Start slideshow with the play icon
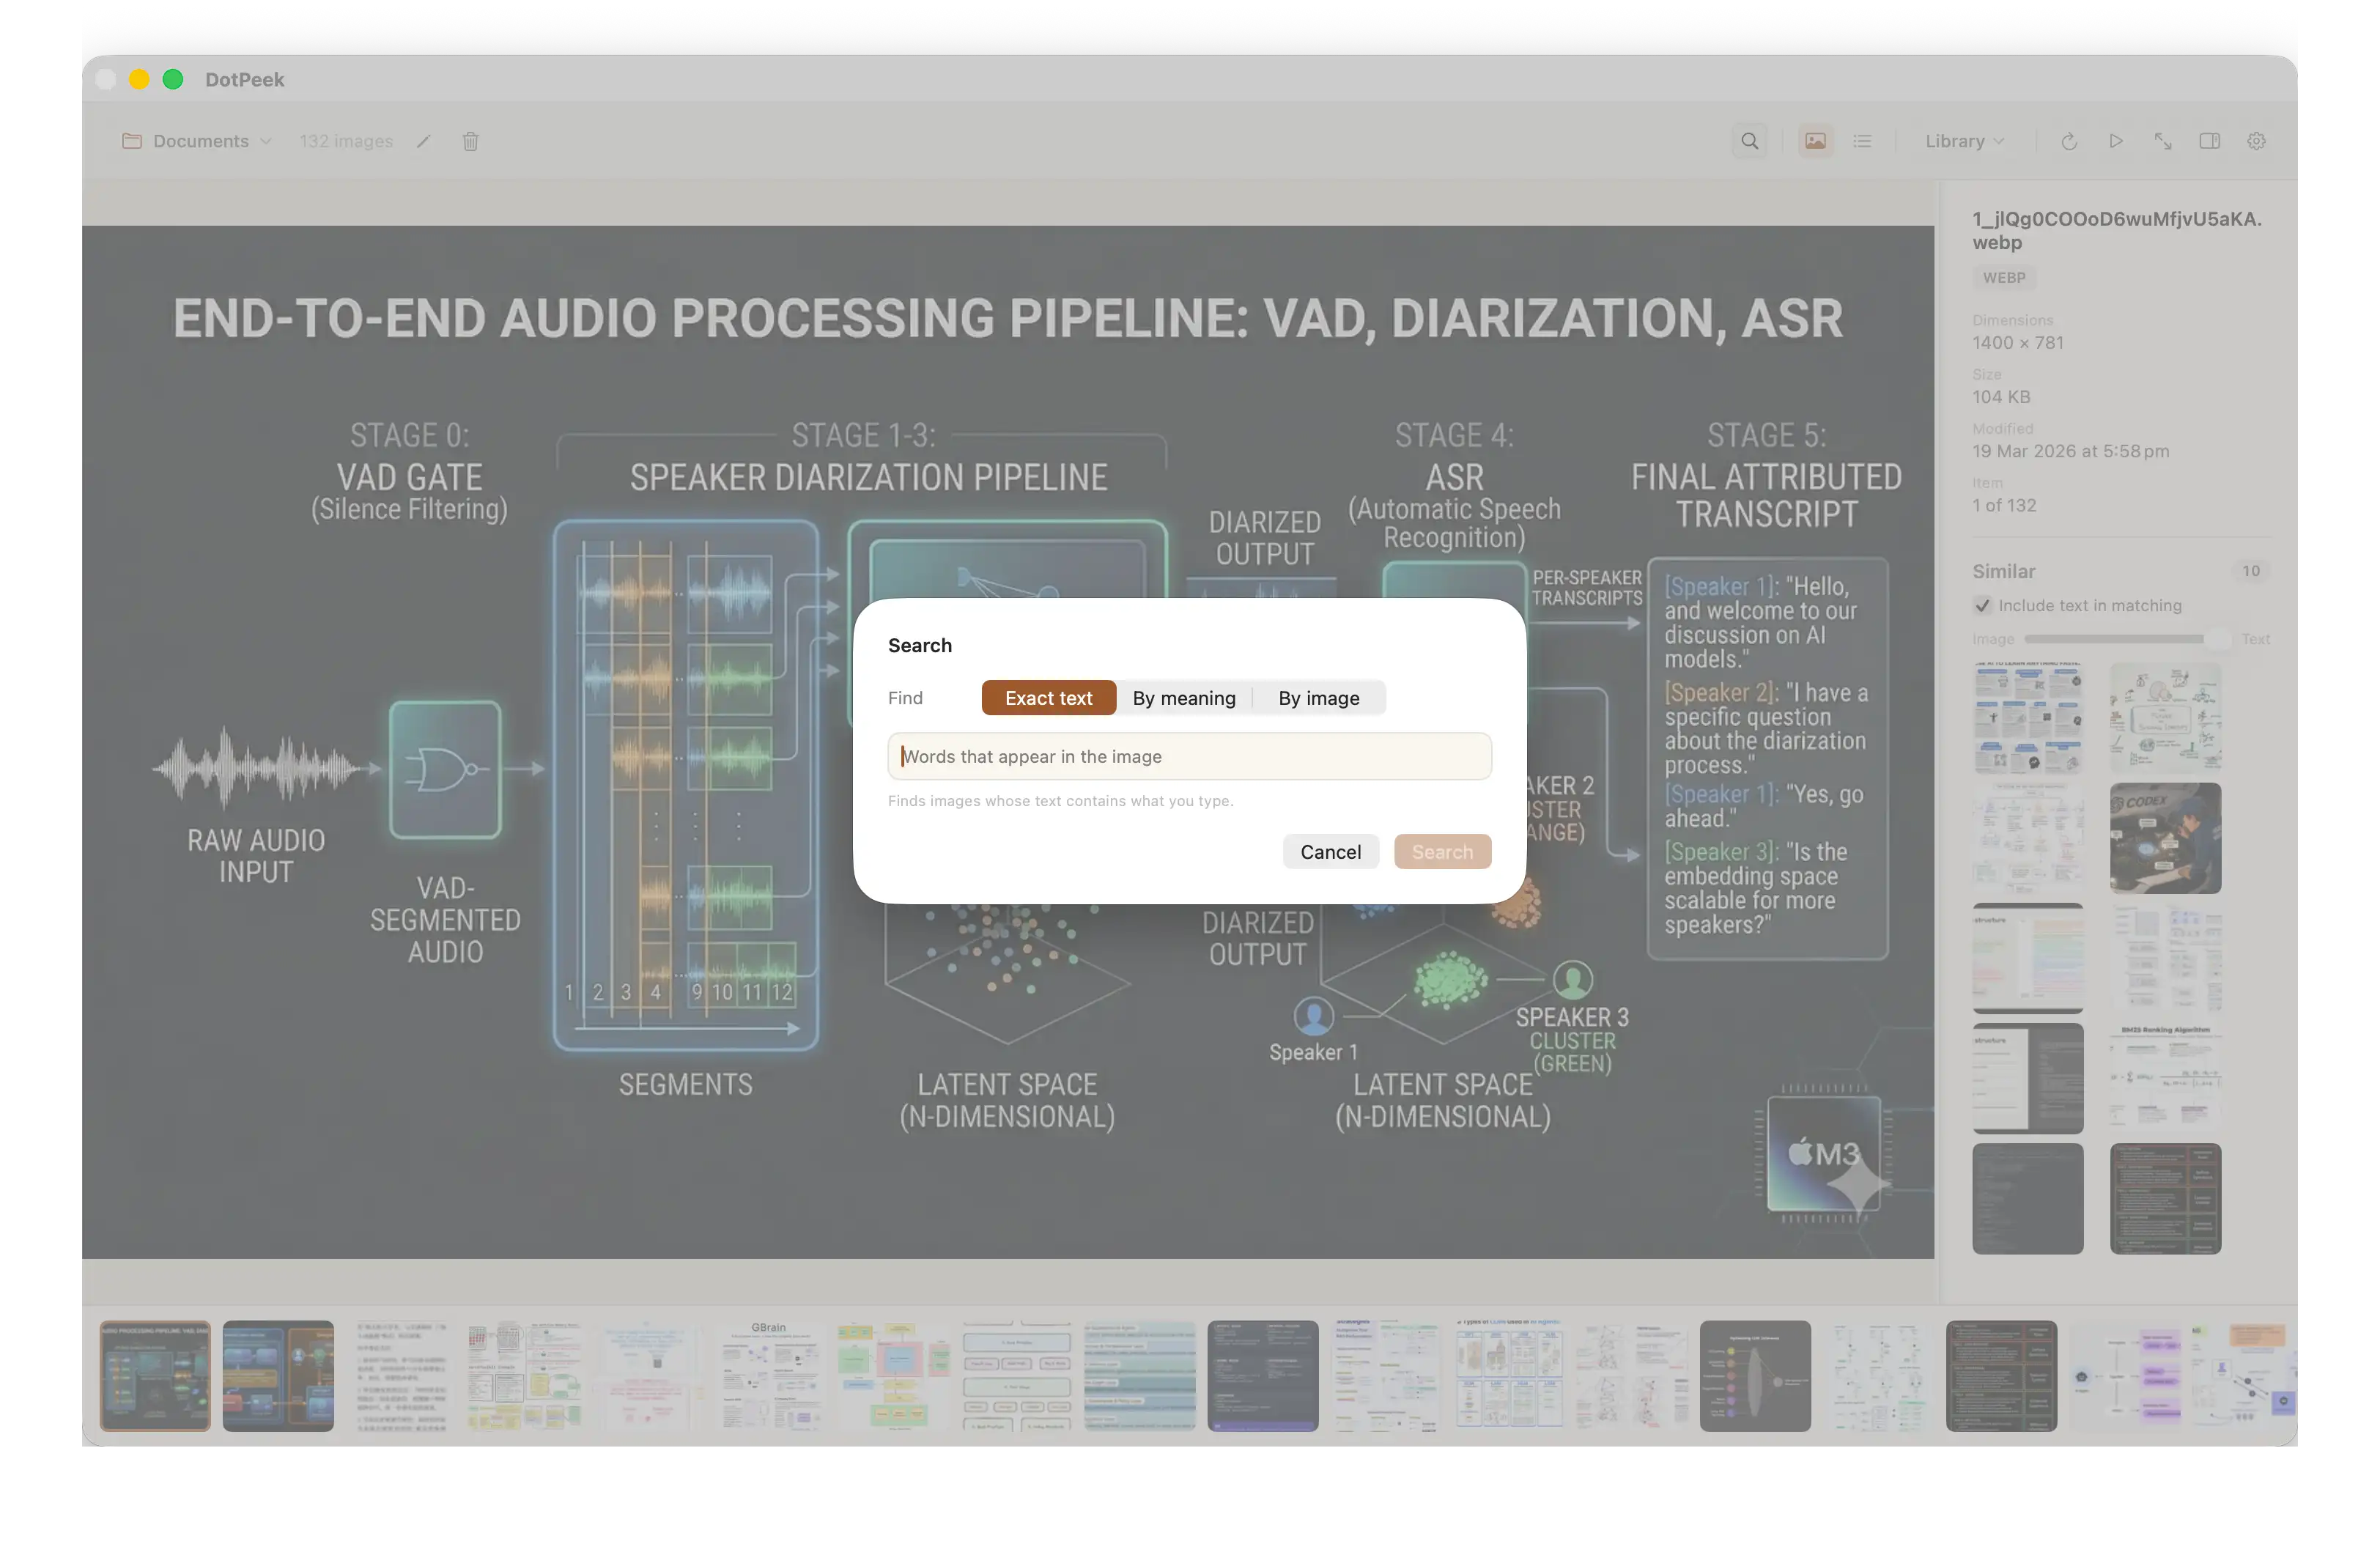 [2116, 141]
